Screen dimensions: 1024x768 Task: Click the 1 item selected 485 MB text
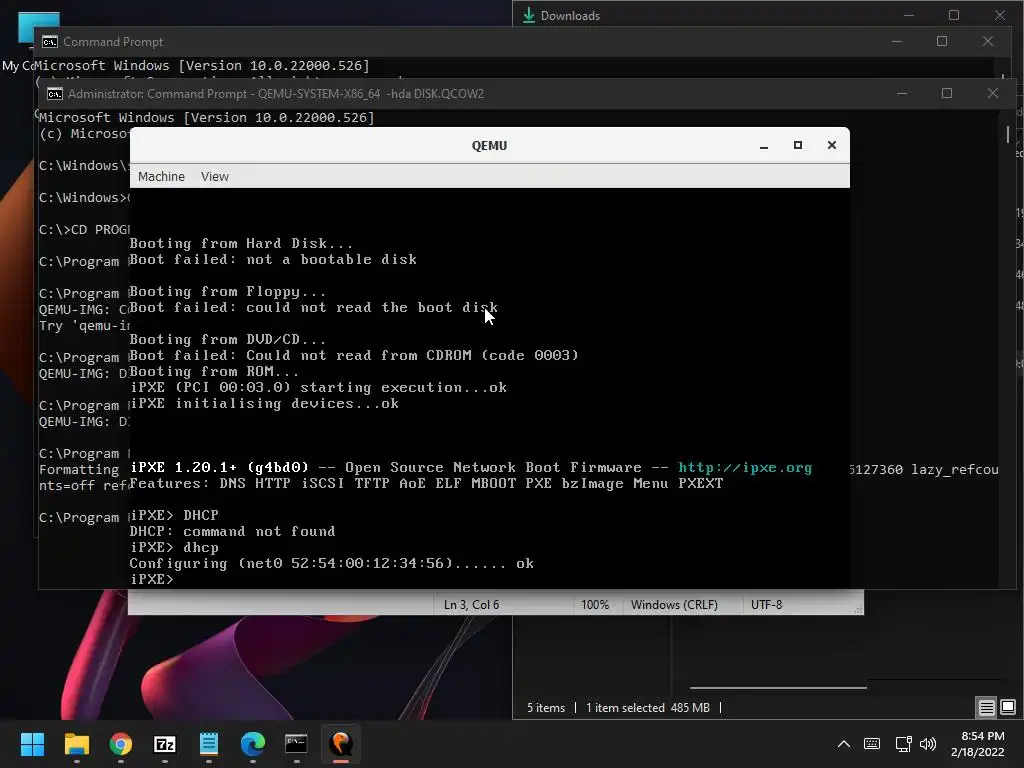pos(647,708)
